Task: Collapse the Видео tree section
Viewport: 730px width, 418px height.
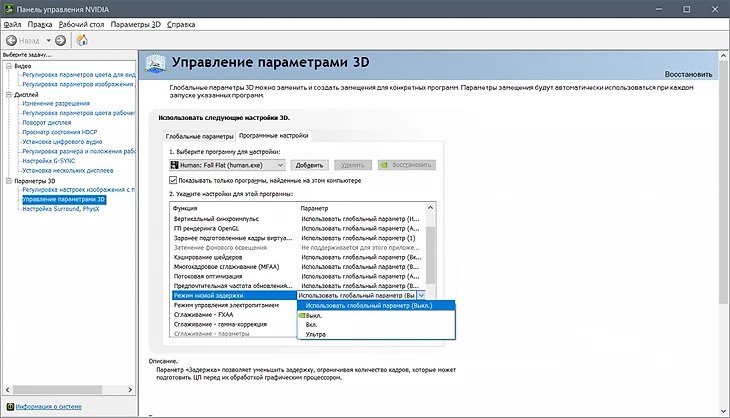Action: pyautogui.click(x=6, y=66)
